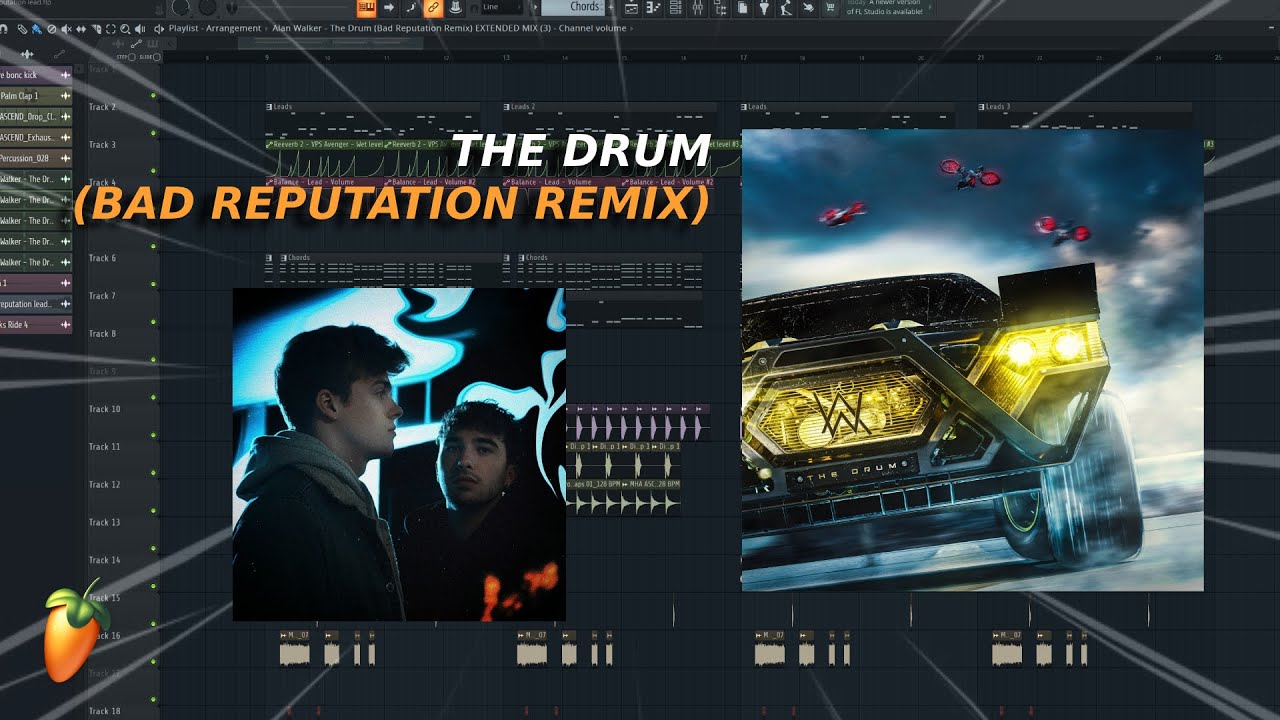Select 'reputation lead..' item in picker list
Viewport: 1280px width, 720px height.
[34, 304]
